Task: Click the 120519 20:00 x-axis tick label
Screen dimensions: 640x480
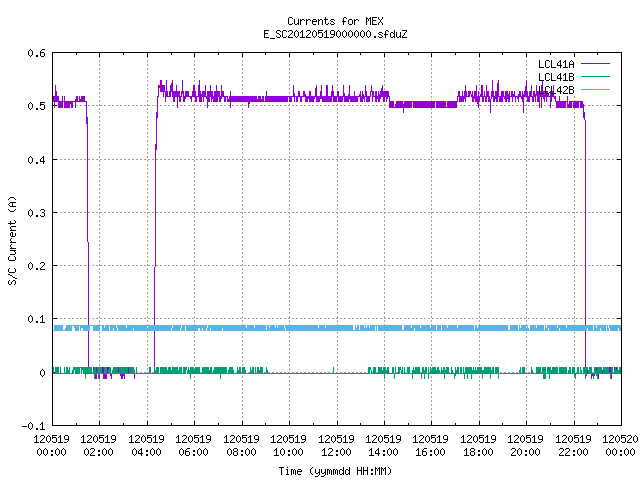Action: [526, 445]
